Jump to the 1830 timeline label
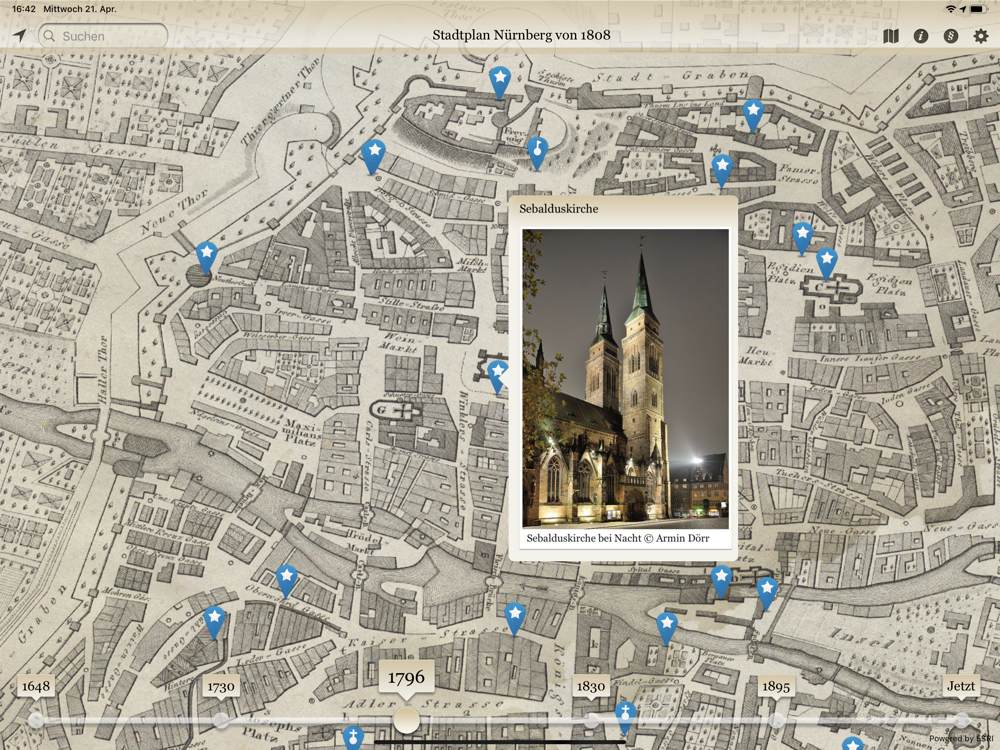The width and height of the screenshot is (1000, 750). pos(591,687)
